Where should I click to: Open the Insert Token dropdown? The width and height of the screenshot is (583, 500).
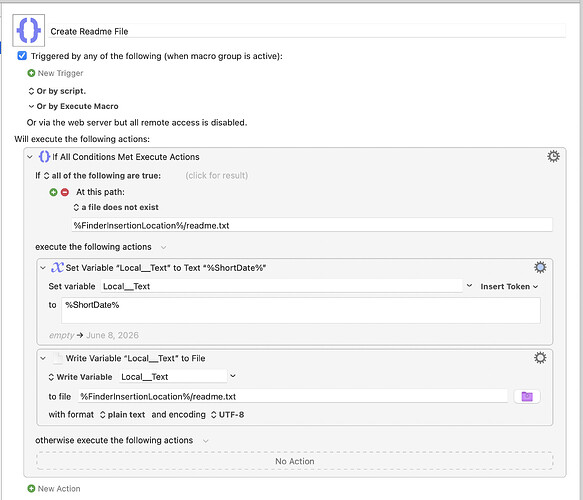pyautogui.click(x=509, y=287)
